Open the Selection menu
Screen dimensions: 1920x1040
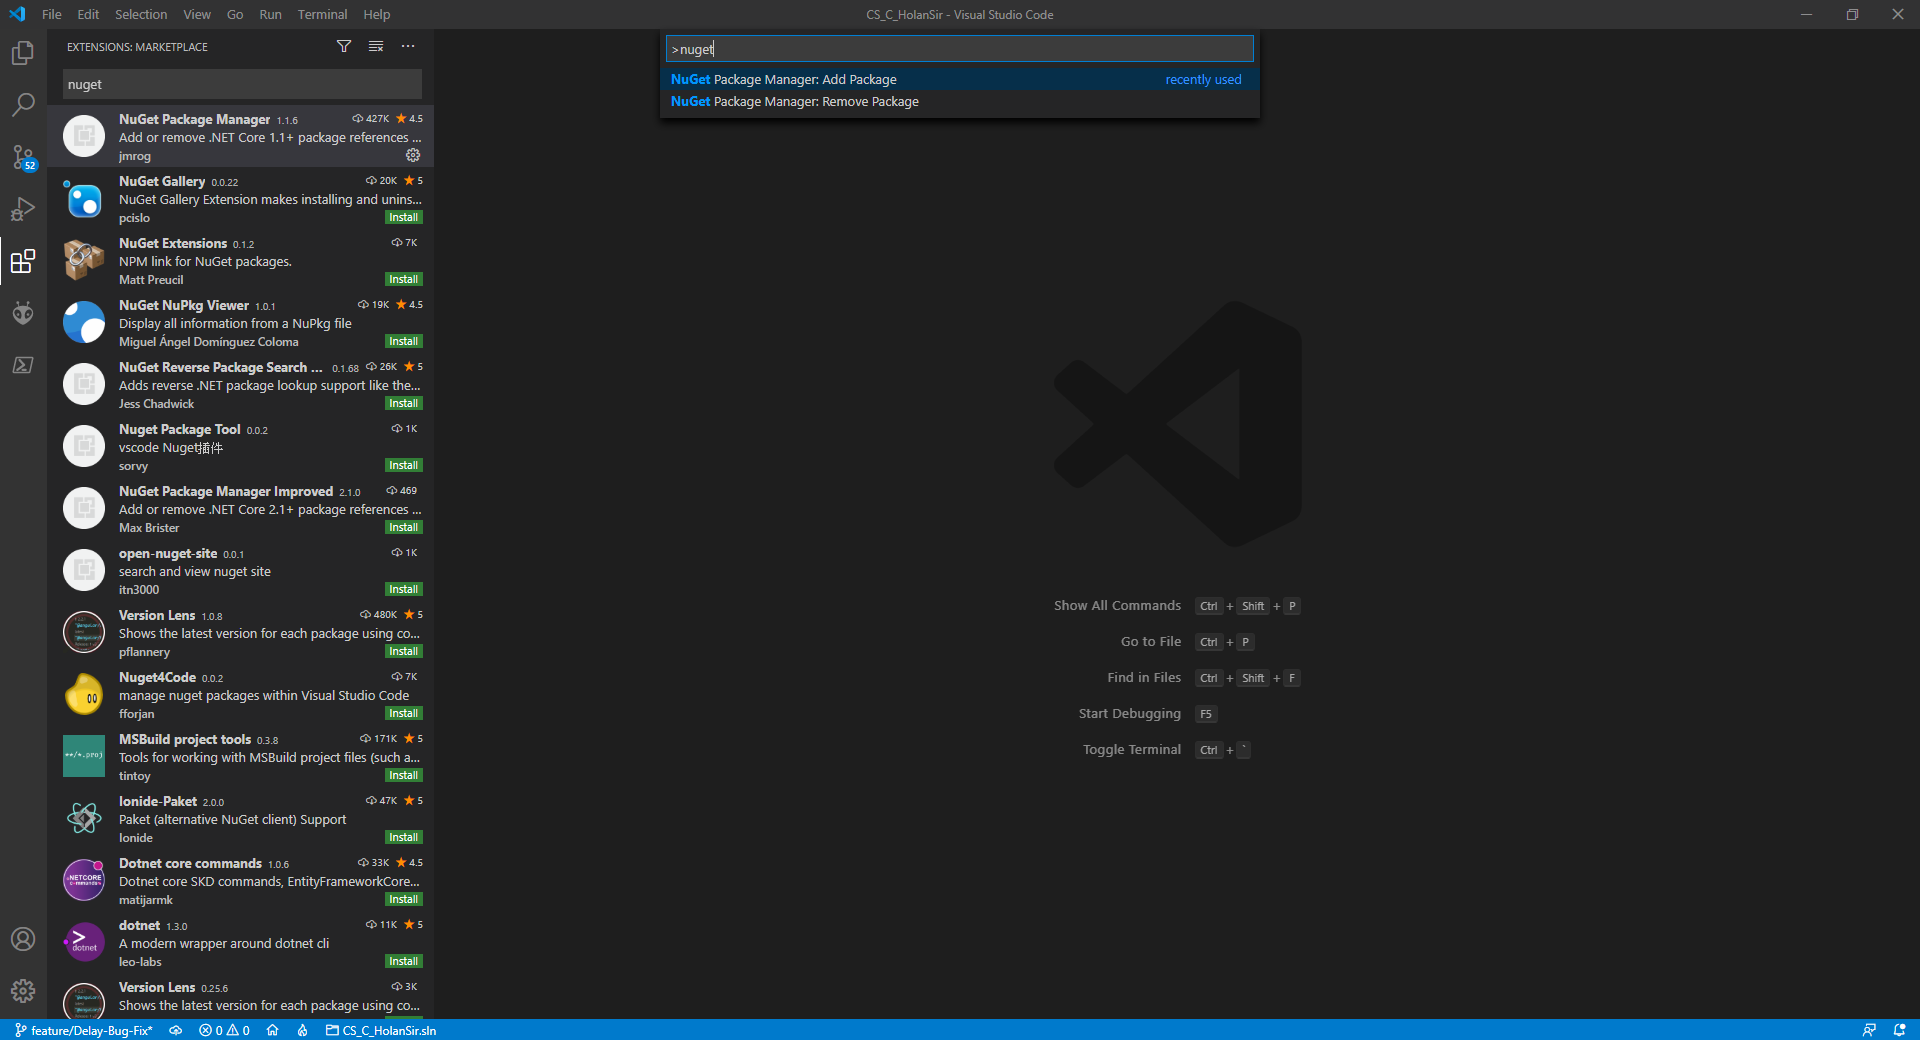click(x=141, y=14)
